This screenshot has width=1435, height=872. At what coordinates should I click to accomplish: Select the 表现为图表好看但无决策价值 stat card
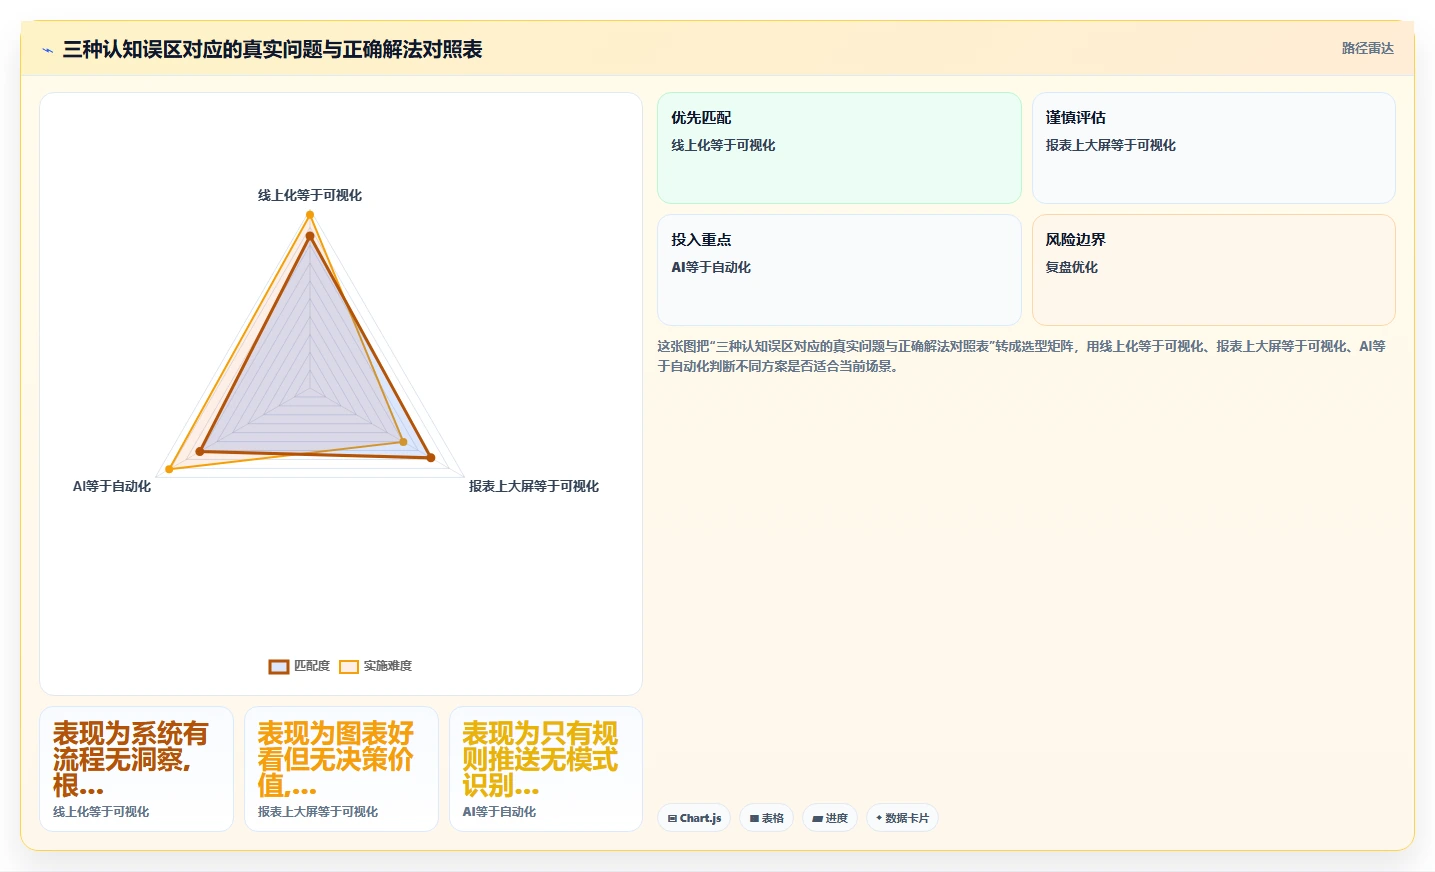coord(341,769)
